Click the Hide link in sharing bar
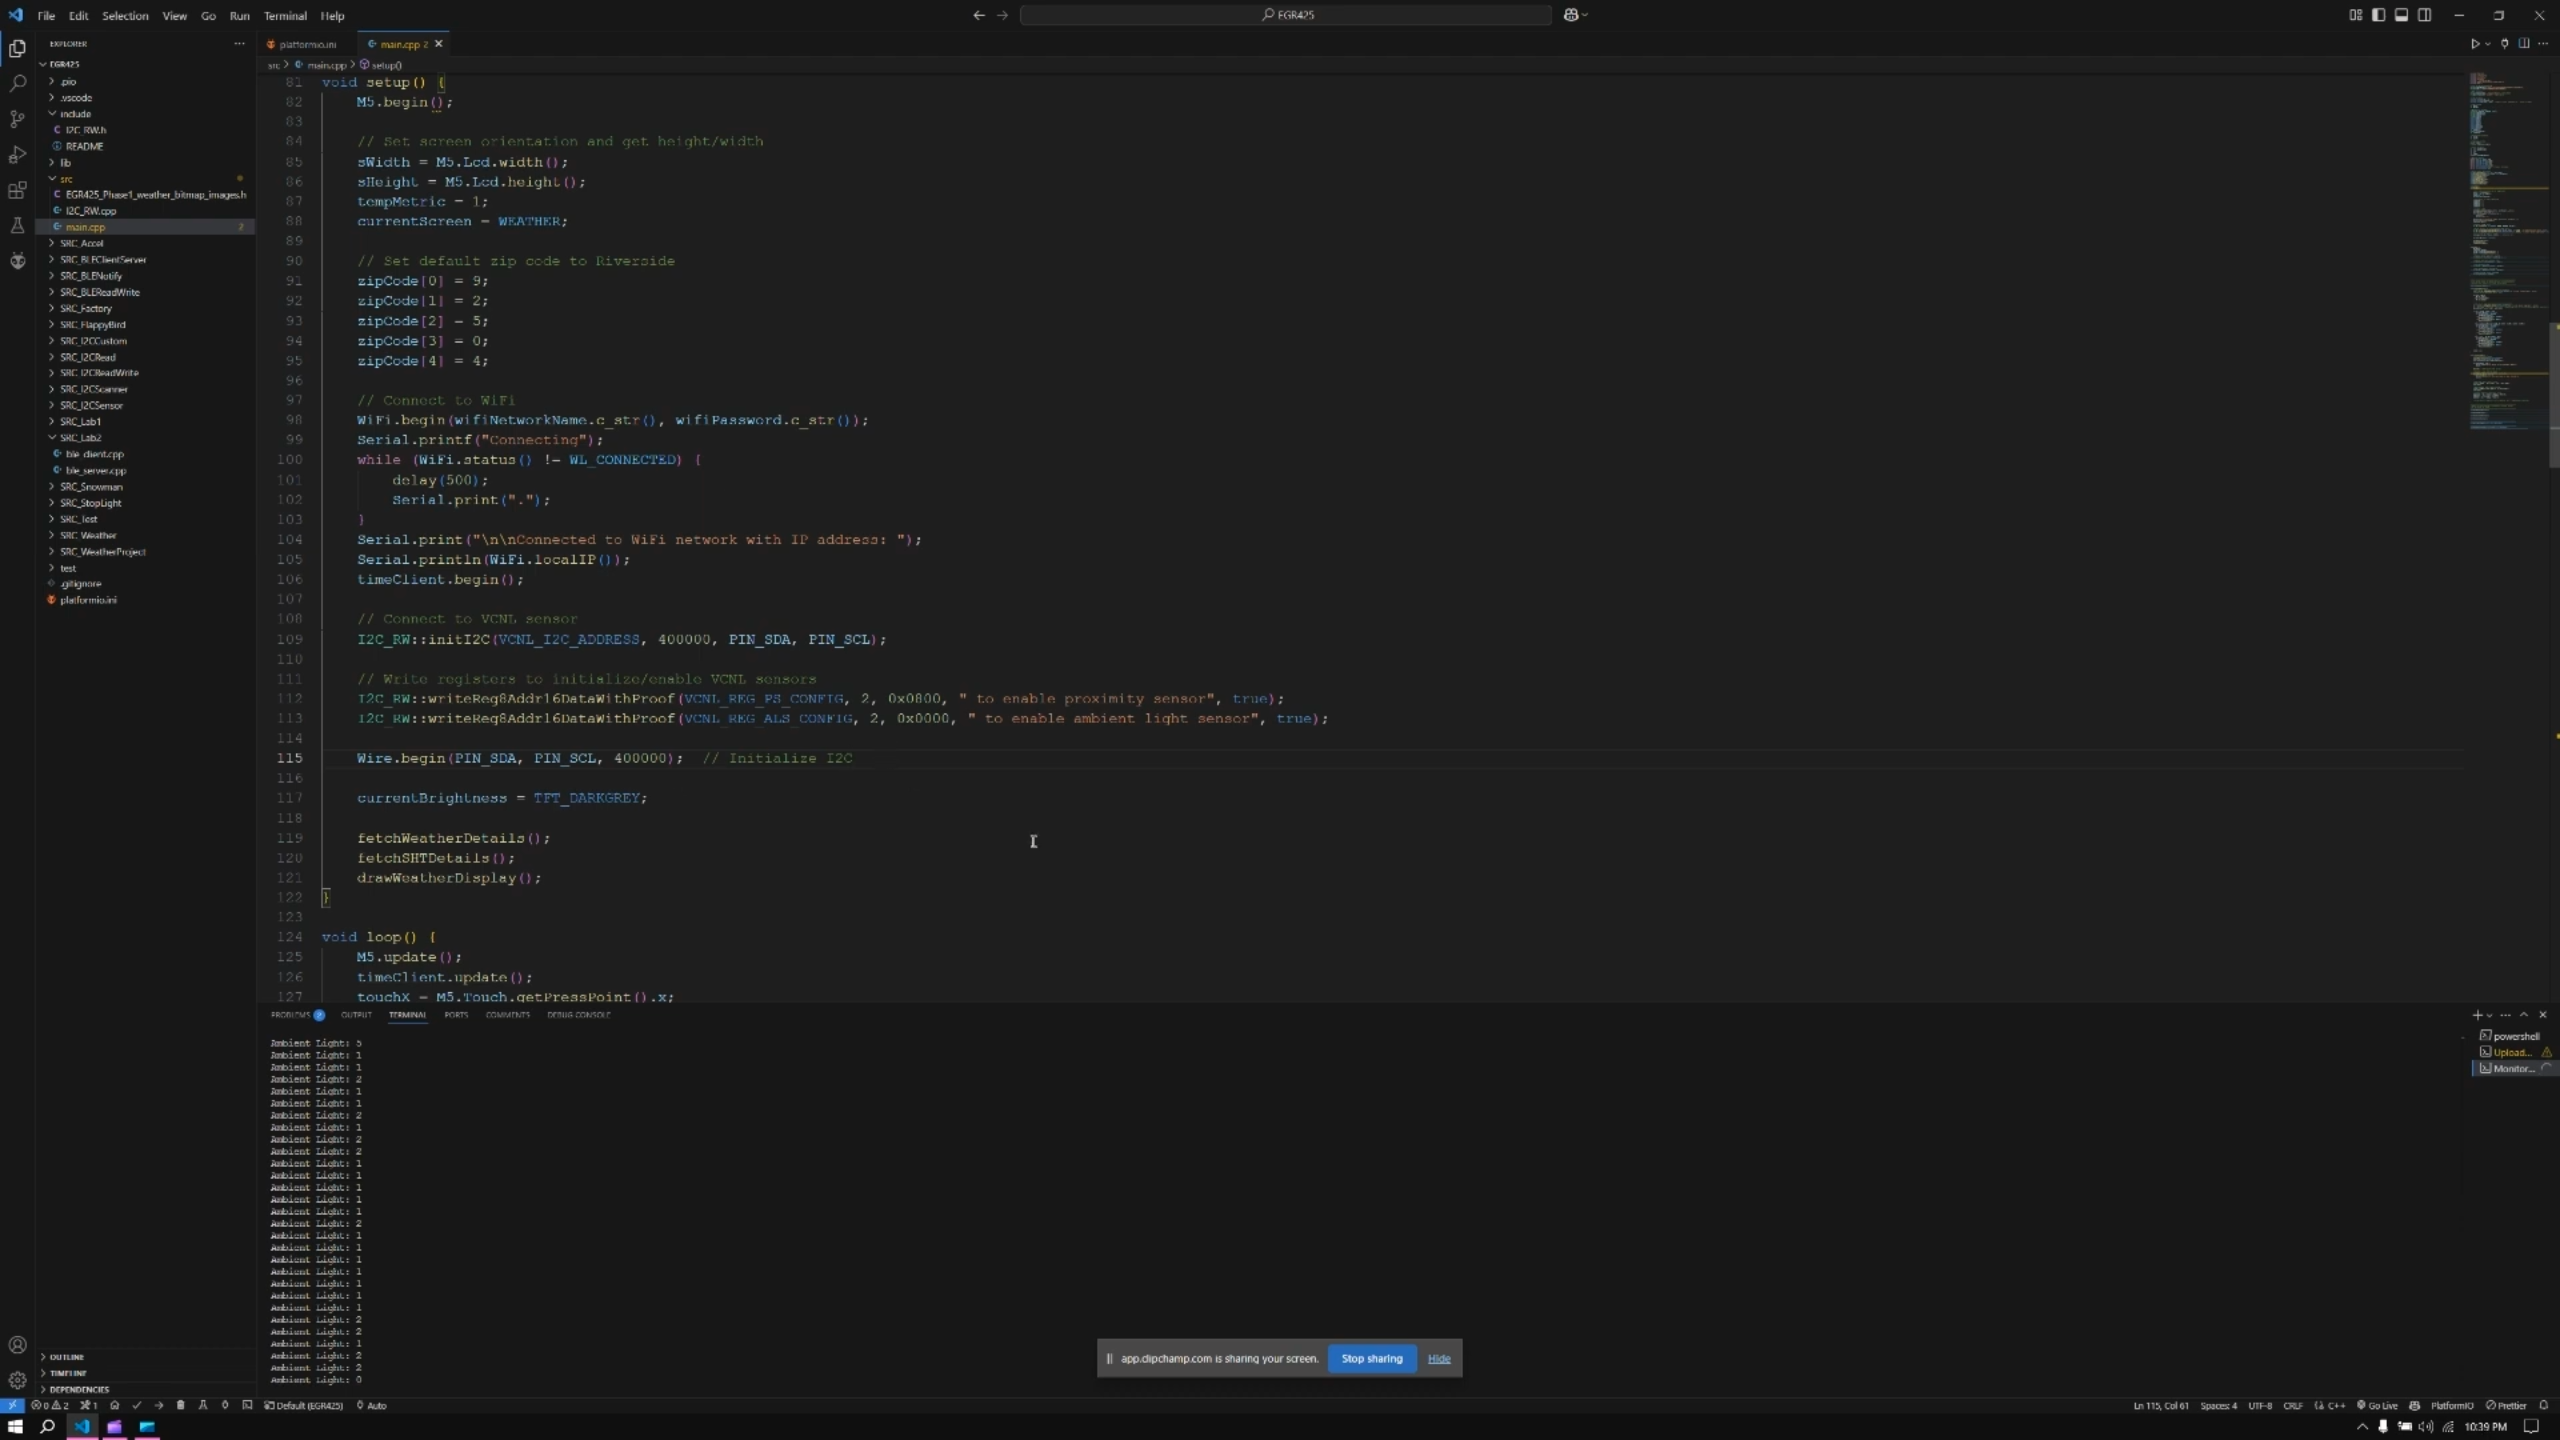 (1438, 1358)
